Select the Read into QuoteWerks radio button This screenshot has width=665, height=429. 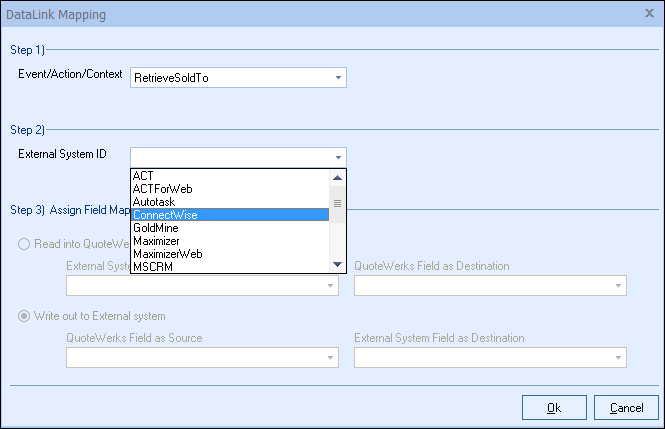tap(23, 244)
